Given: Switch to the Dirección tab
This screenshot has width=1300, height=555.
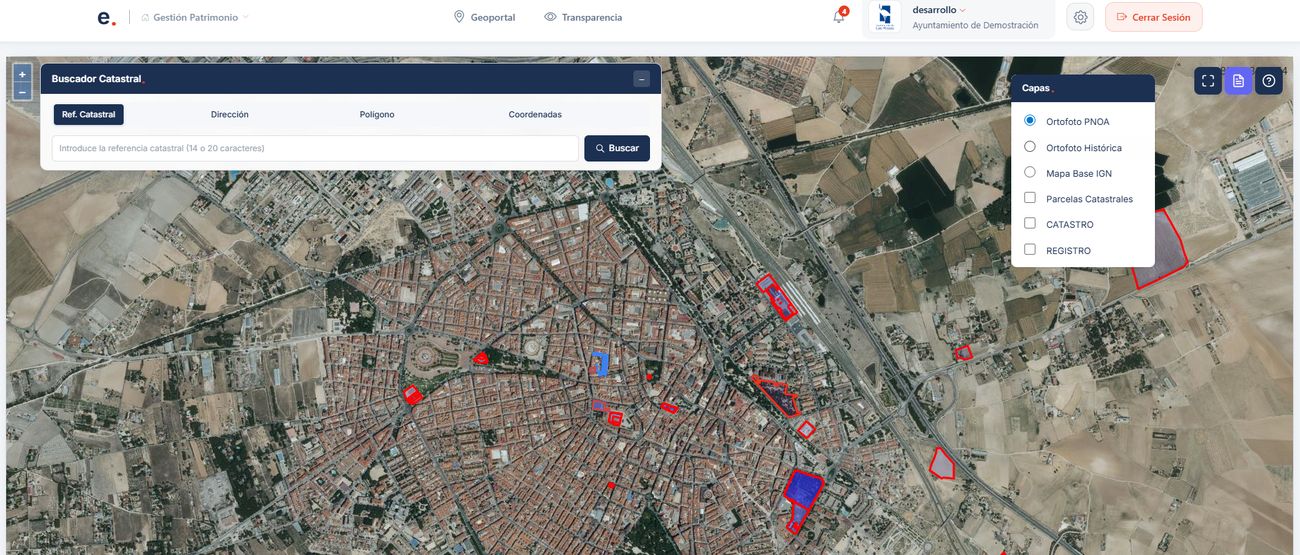Looking at the screenshot, I should point(229,115).
